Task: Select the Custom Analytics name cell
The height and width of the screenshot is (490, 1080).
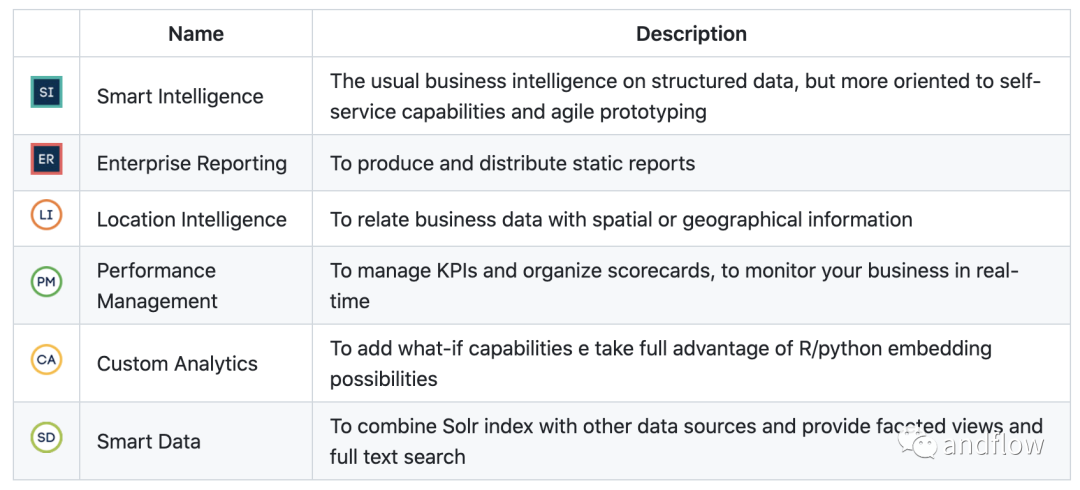Action: 177,364
